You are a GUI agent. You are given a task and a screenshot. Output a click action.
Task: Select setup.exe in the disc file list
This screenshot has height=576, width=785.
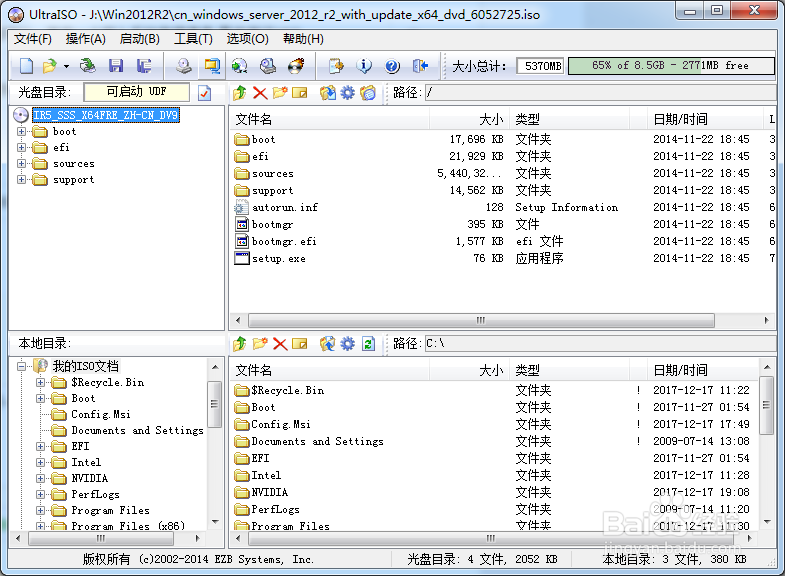tap(278, 258)
